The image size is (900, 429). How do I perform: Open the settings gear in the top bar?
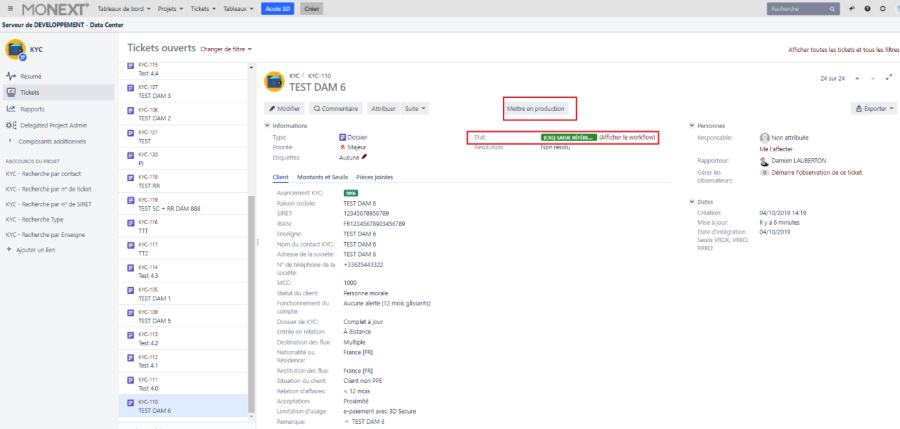(882, 8)
